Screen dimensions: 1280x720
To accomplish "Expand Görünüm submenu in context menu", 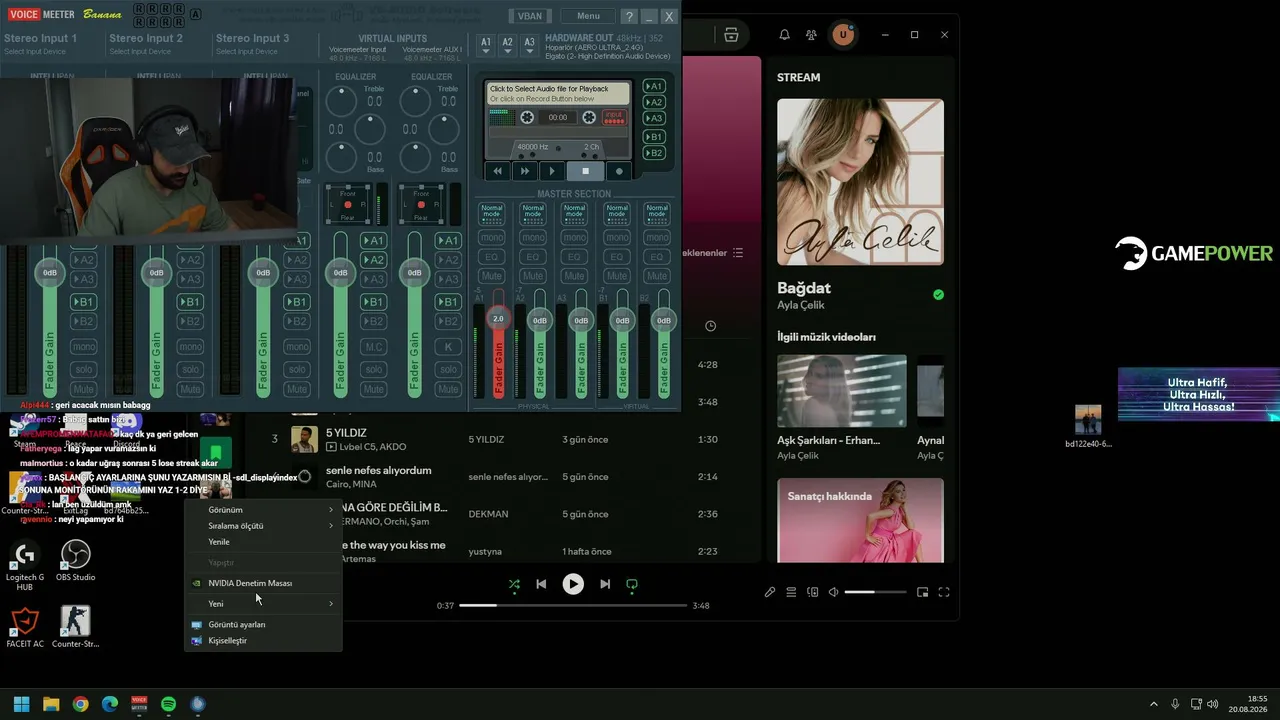I will [x=263, y=510].
